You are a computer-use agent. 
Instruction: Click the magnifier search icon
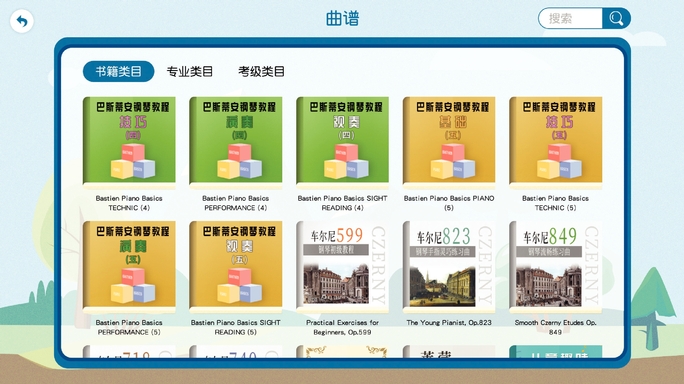(616, 19)
